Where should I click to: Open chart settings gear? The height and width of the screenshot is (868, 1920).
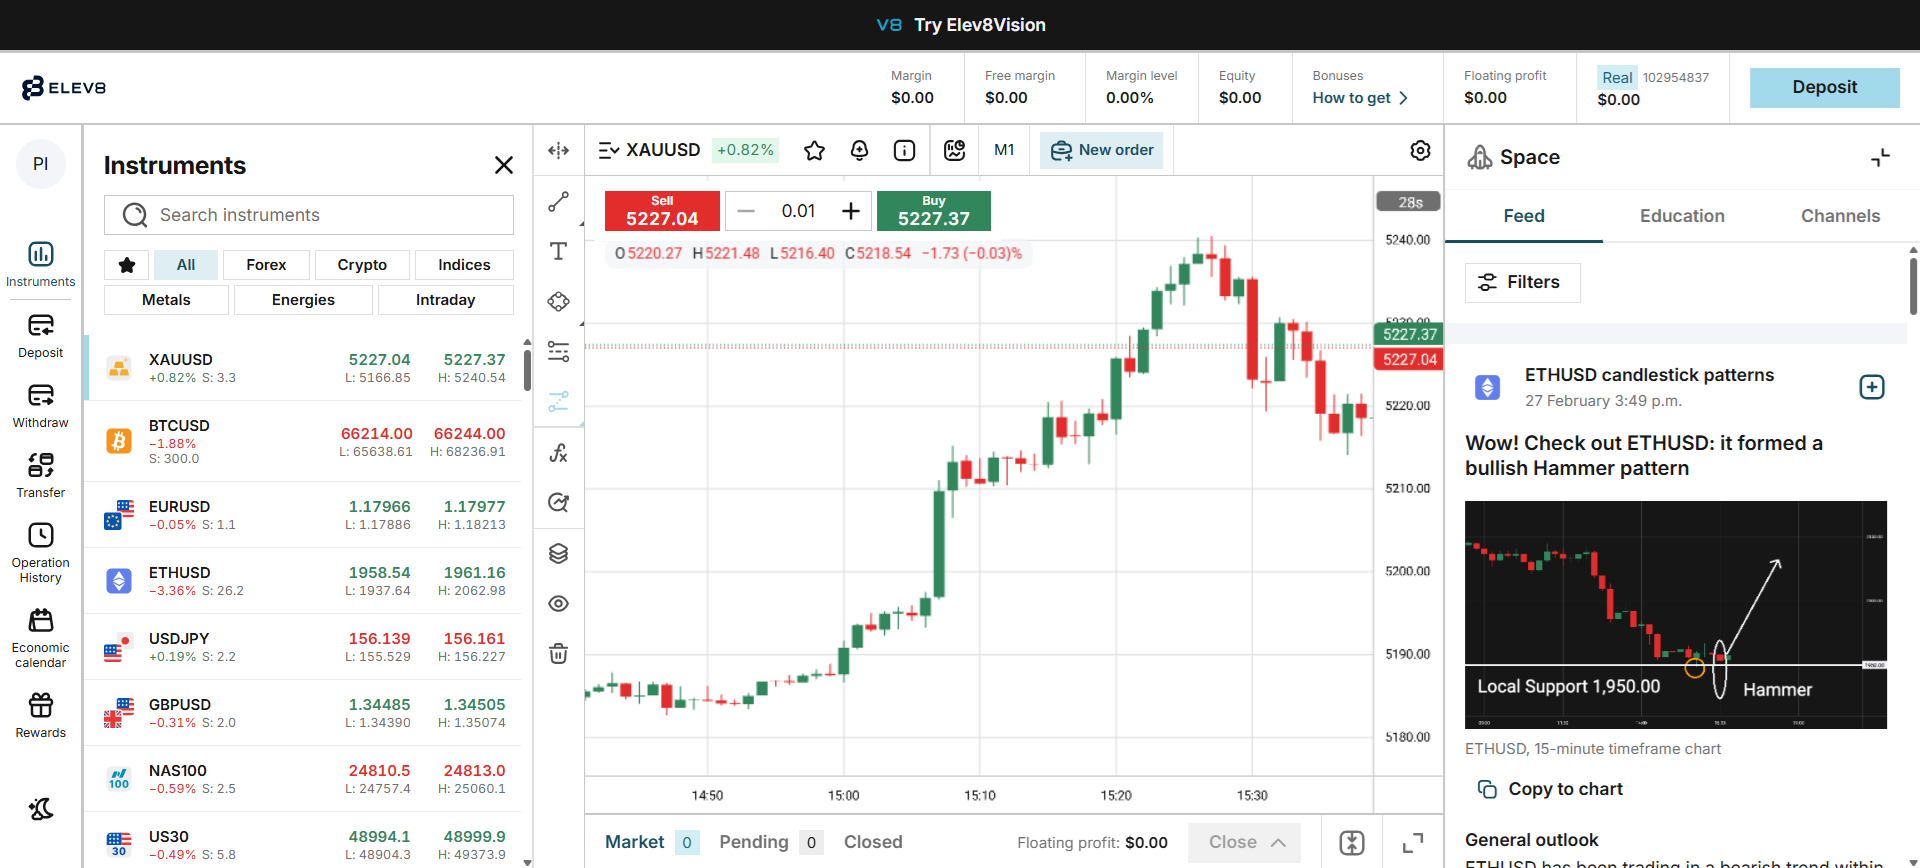tap(1420, 150)
